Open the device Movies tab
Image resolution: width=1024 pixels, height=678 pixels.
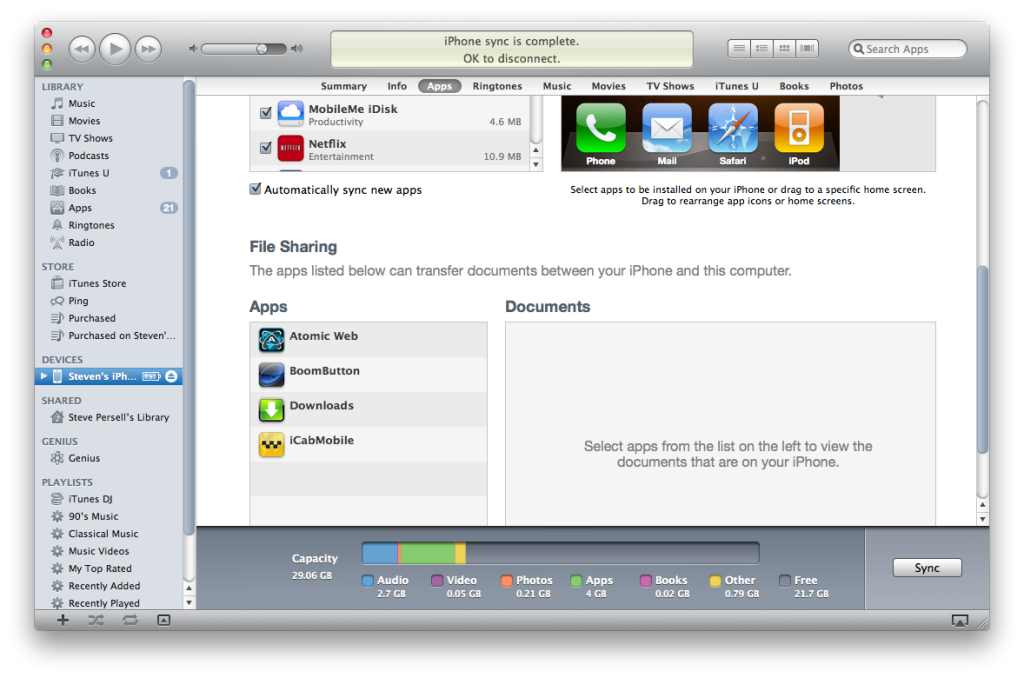click(608, 86)
